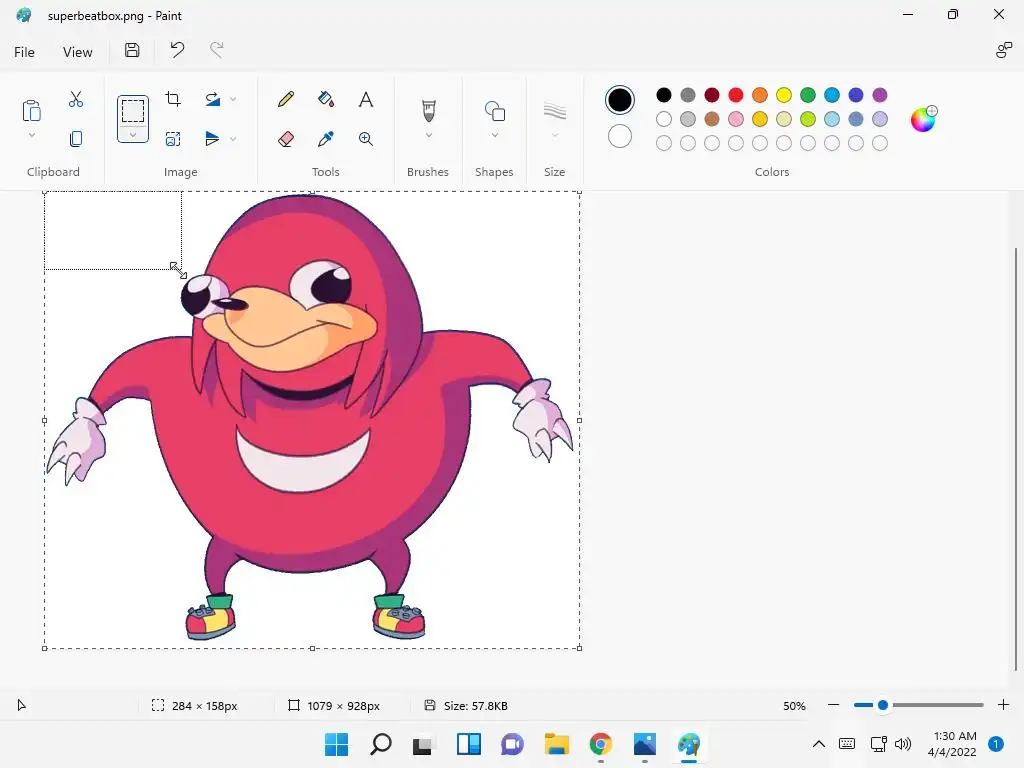Crop the image to selection
The width and height of the screenshot is (1024, 768).
[x=173, y=99]
